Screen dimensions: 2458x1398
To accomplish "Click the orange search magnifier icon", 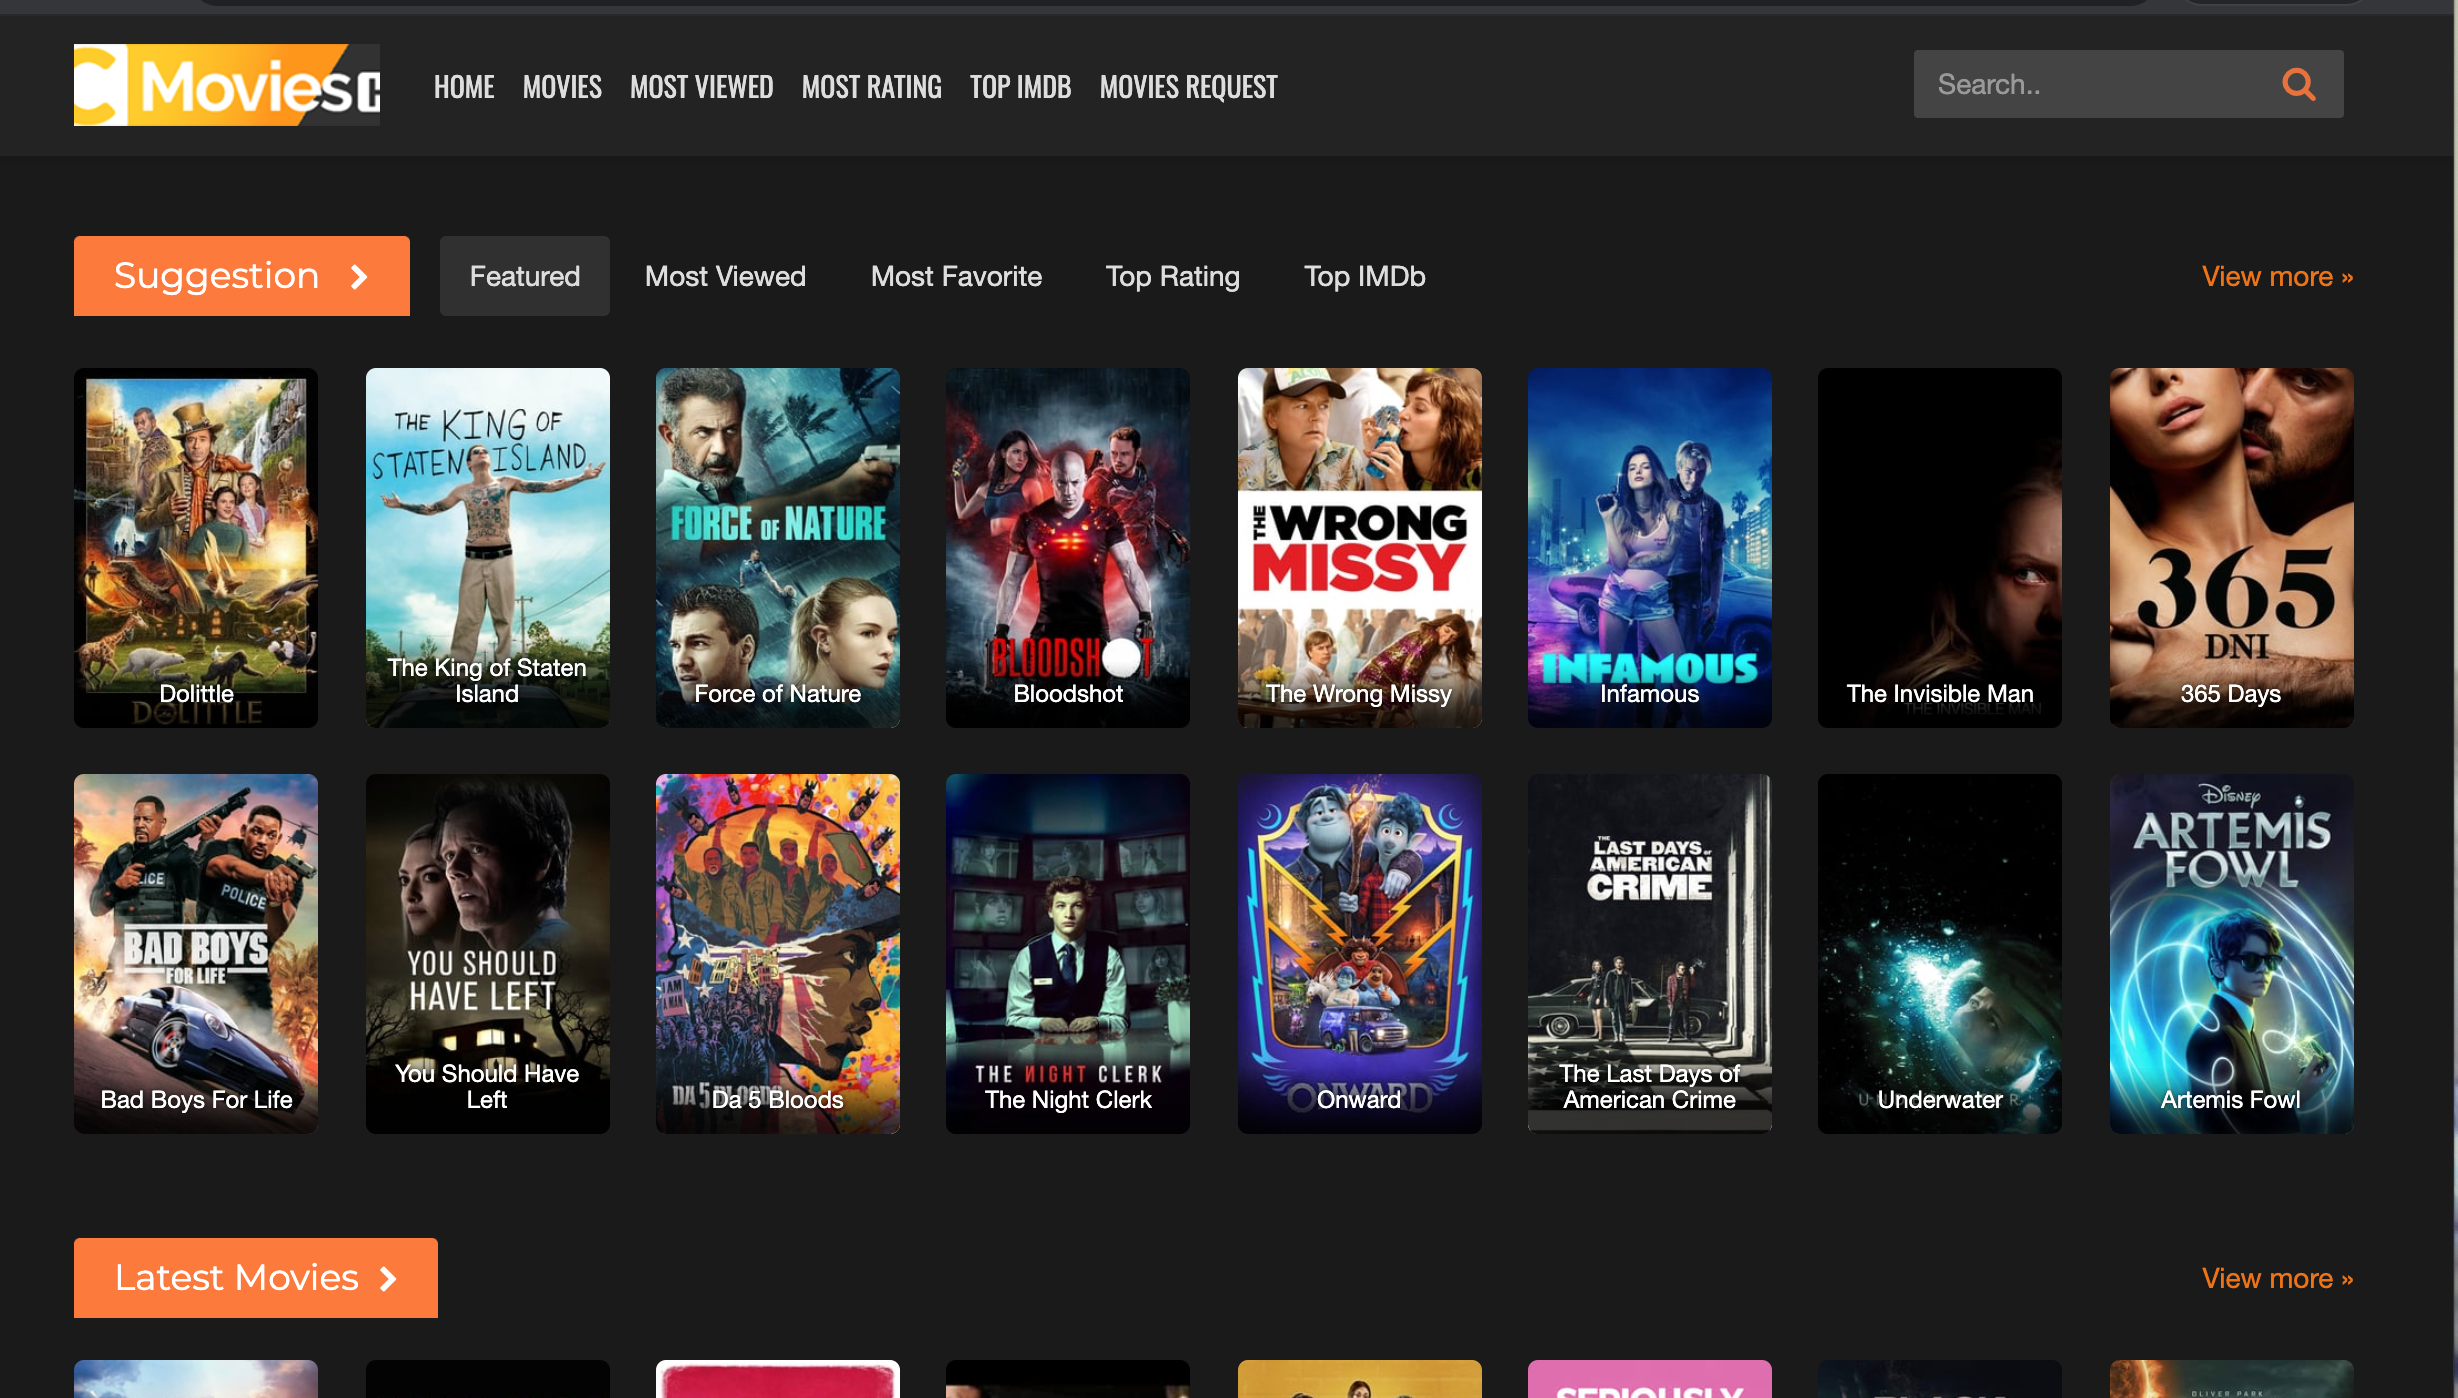I will (2299, 85).
